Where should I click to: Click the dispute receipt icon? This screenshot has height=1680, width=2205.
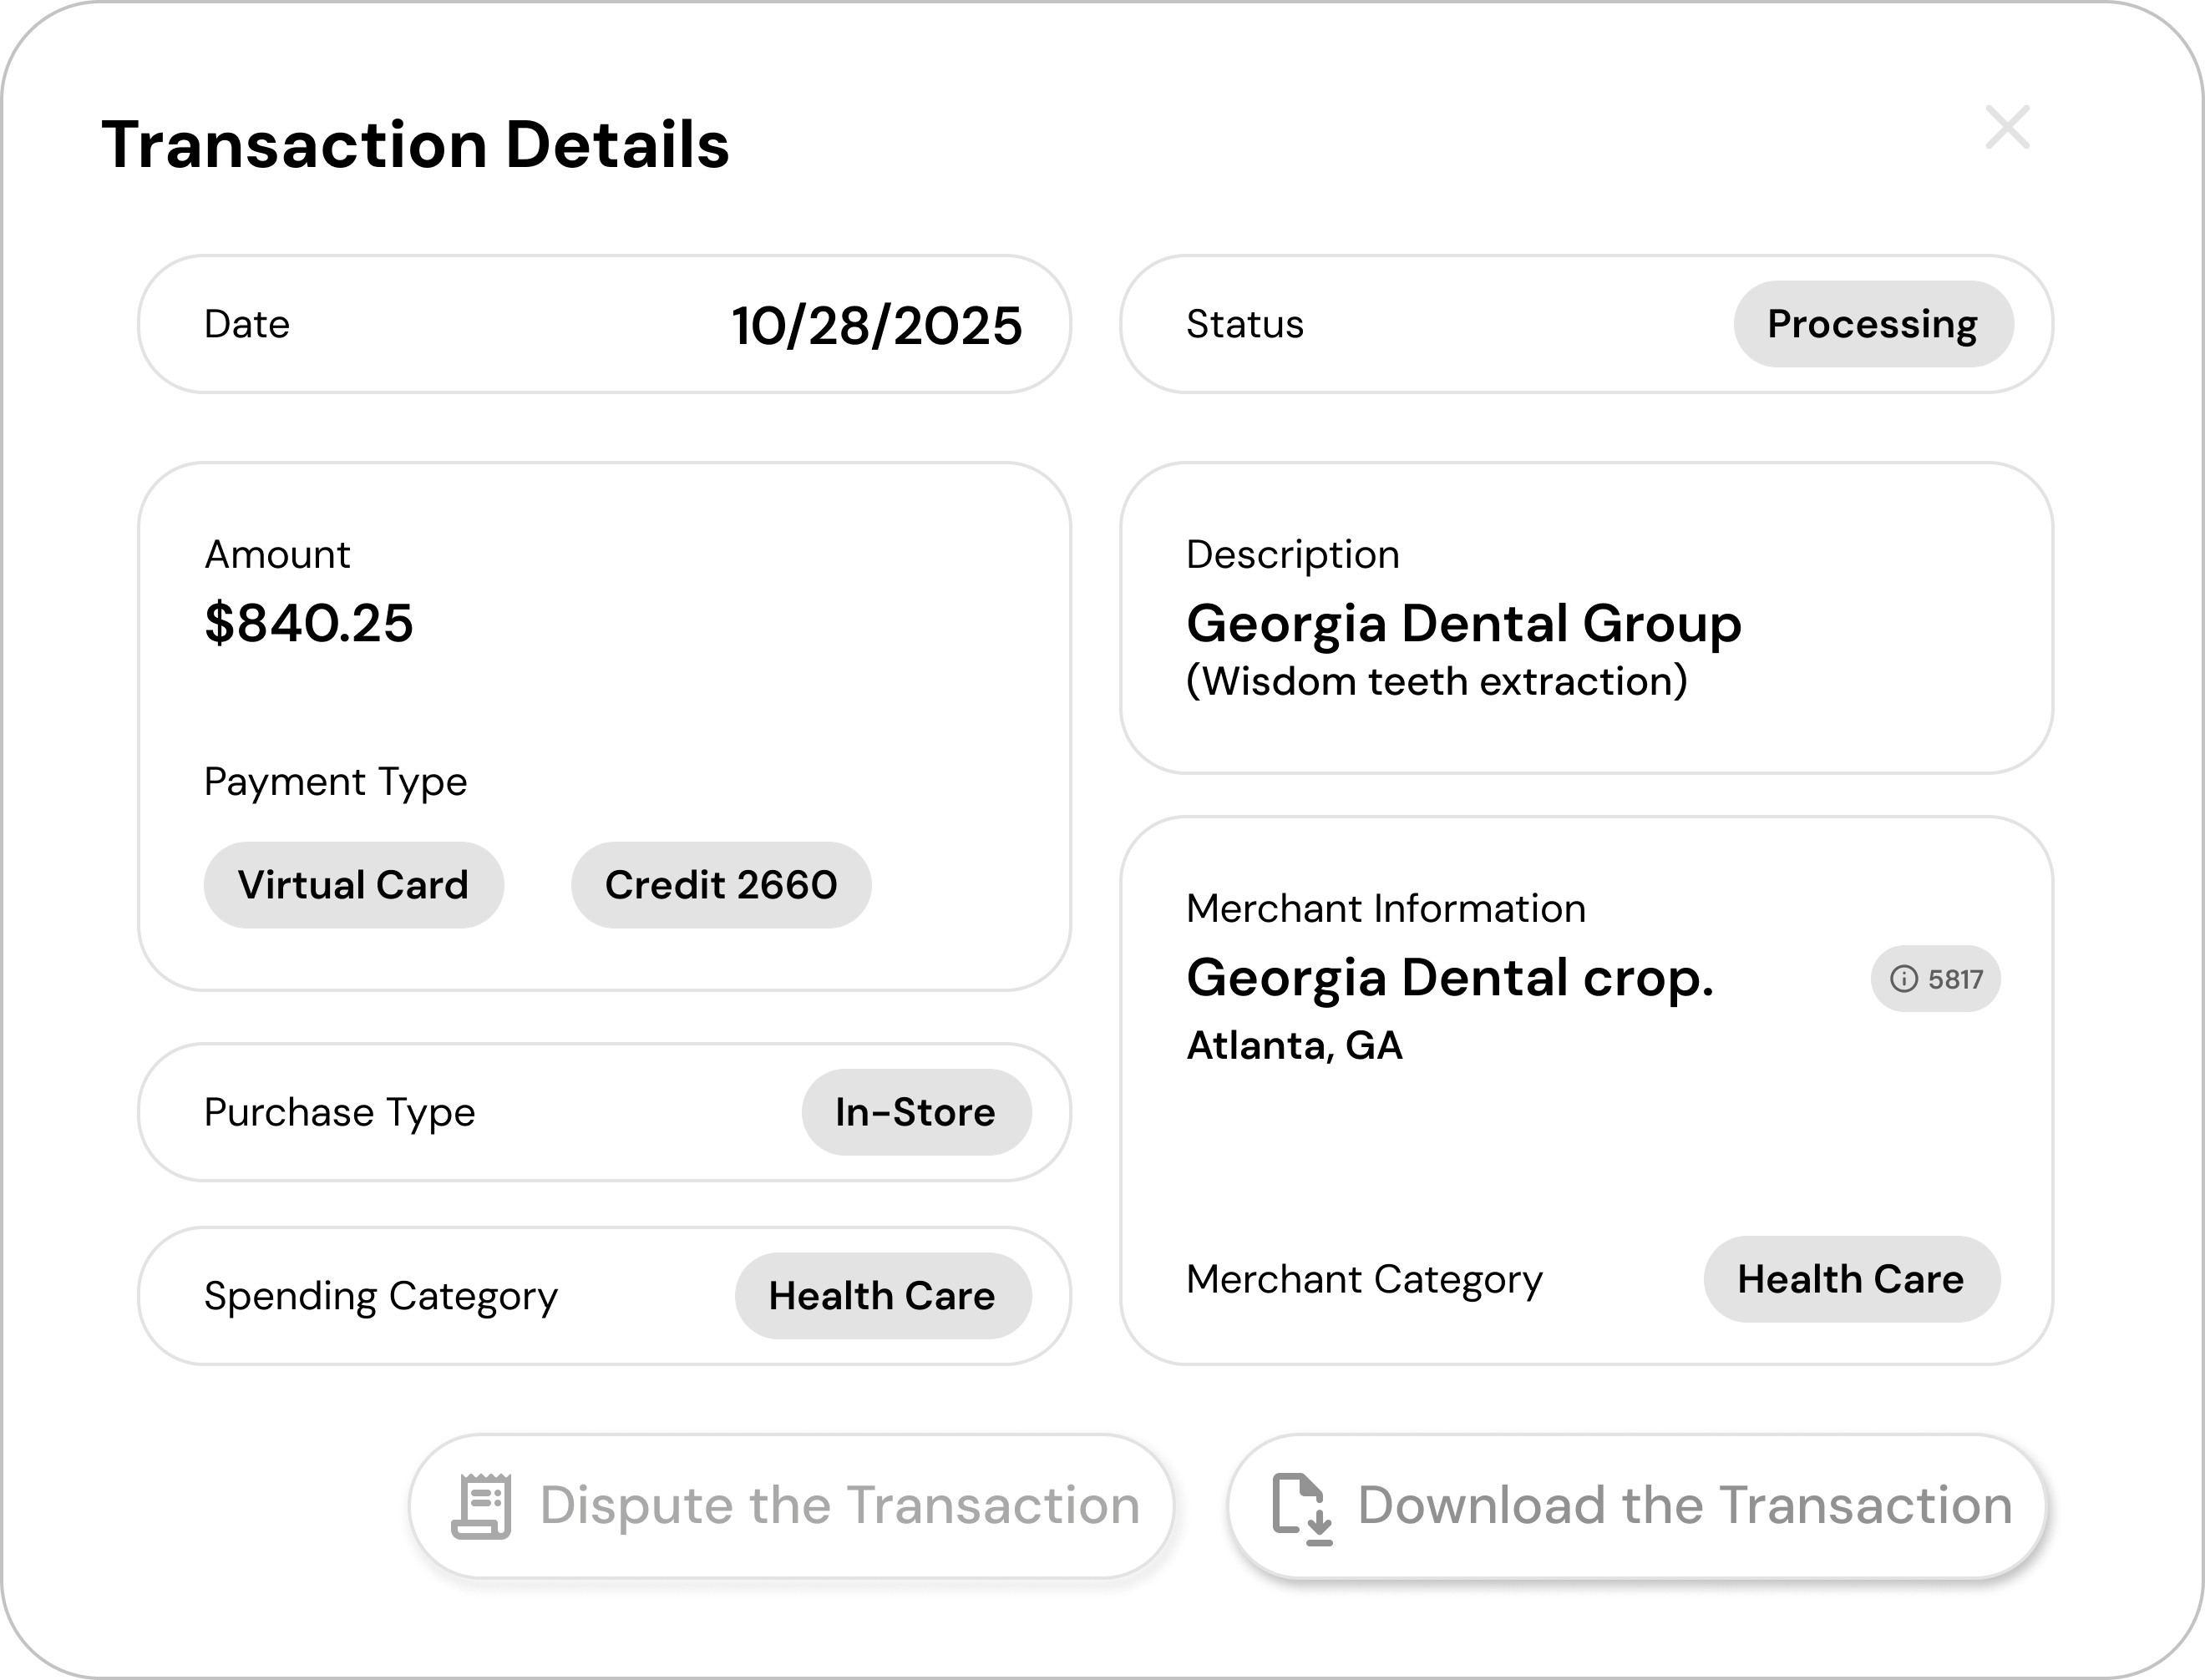click(x=482, y=1505)
